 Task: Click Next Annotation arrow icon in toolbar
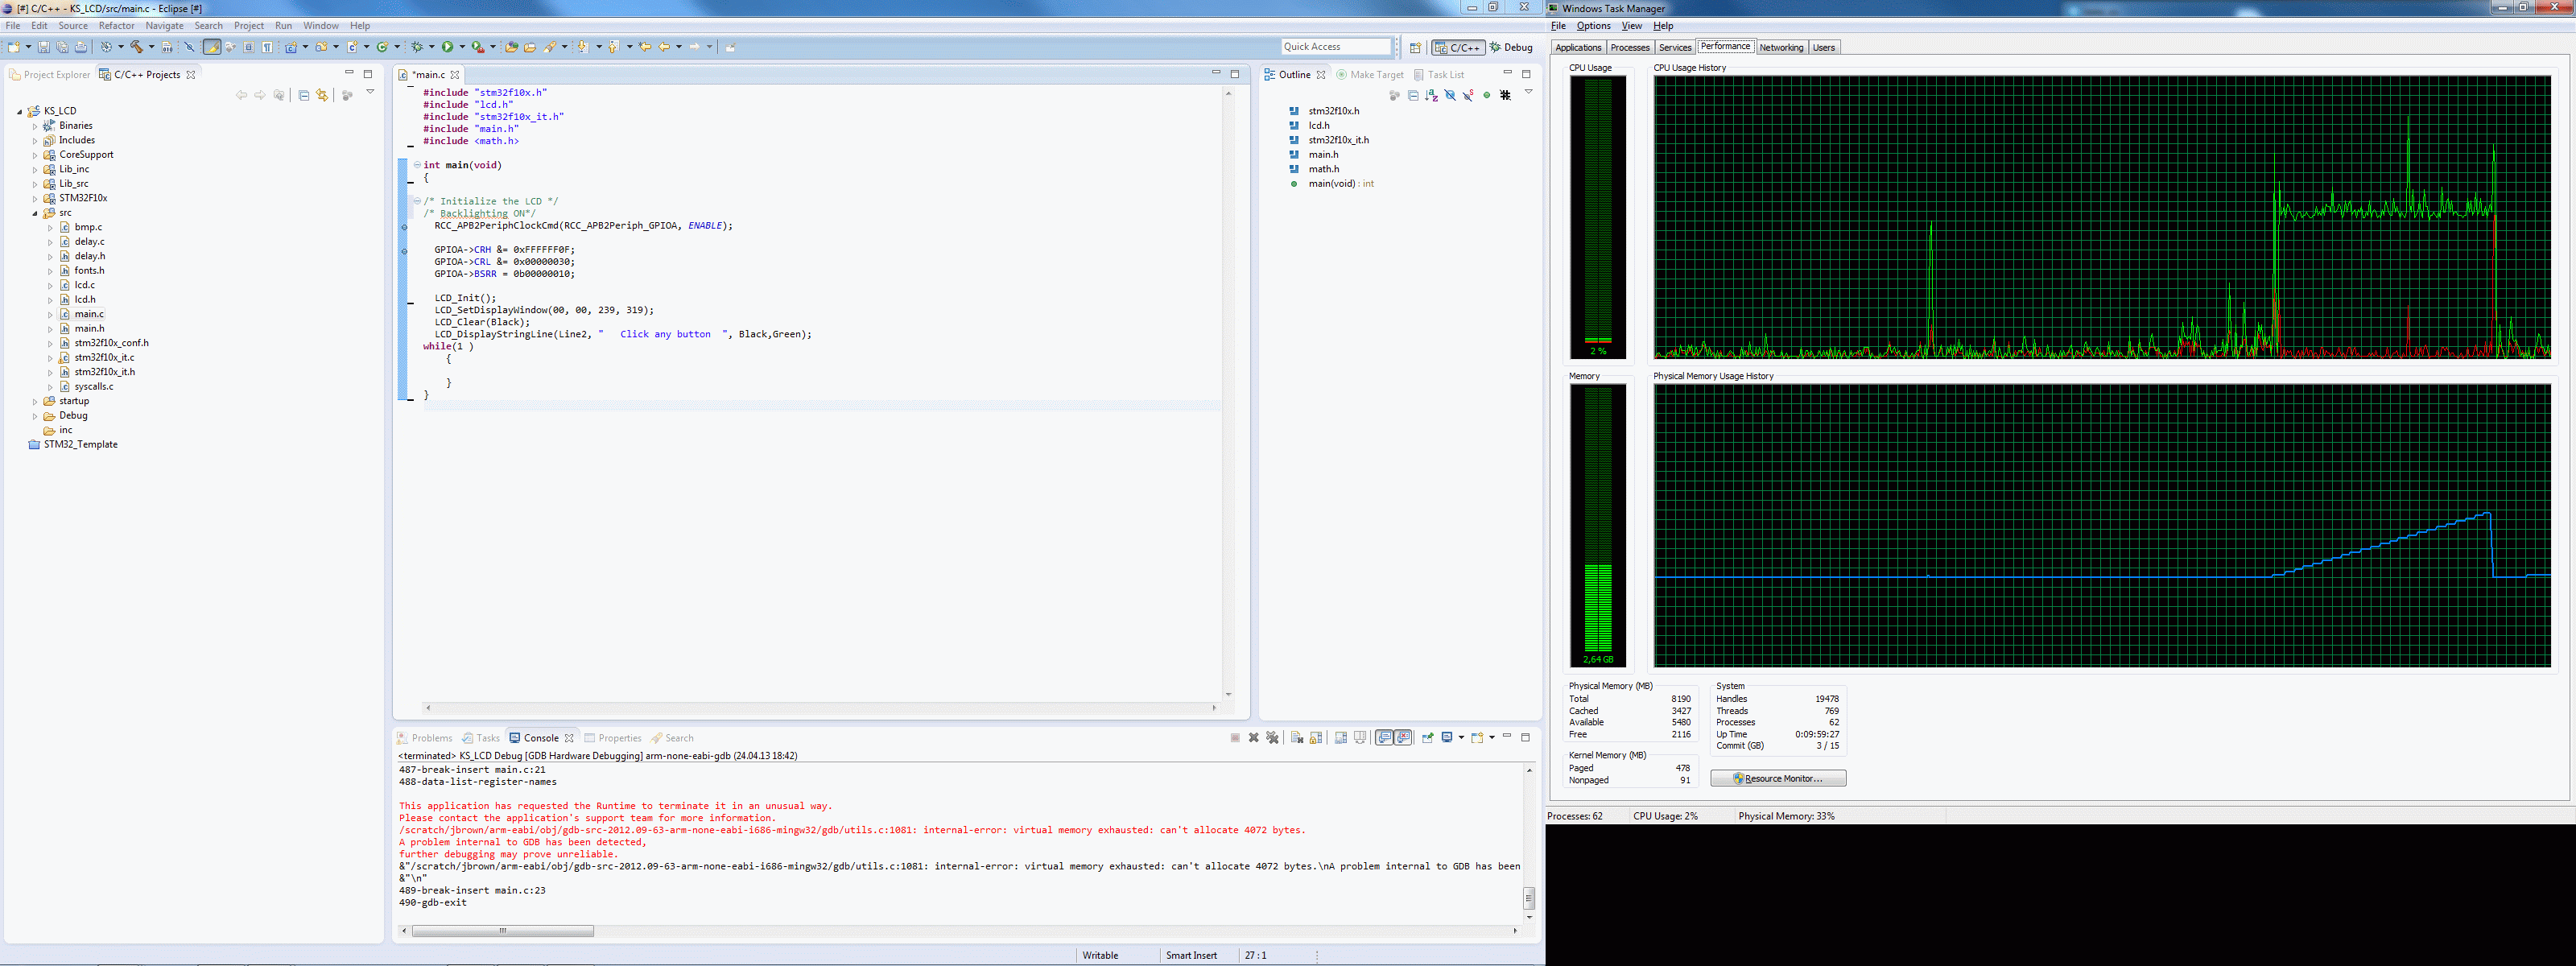click(583, 47)
